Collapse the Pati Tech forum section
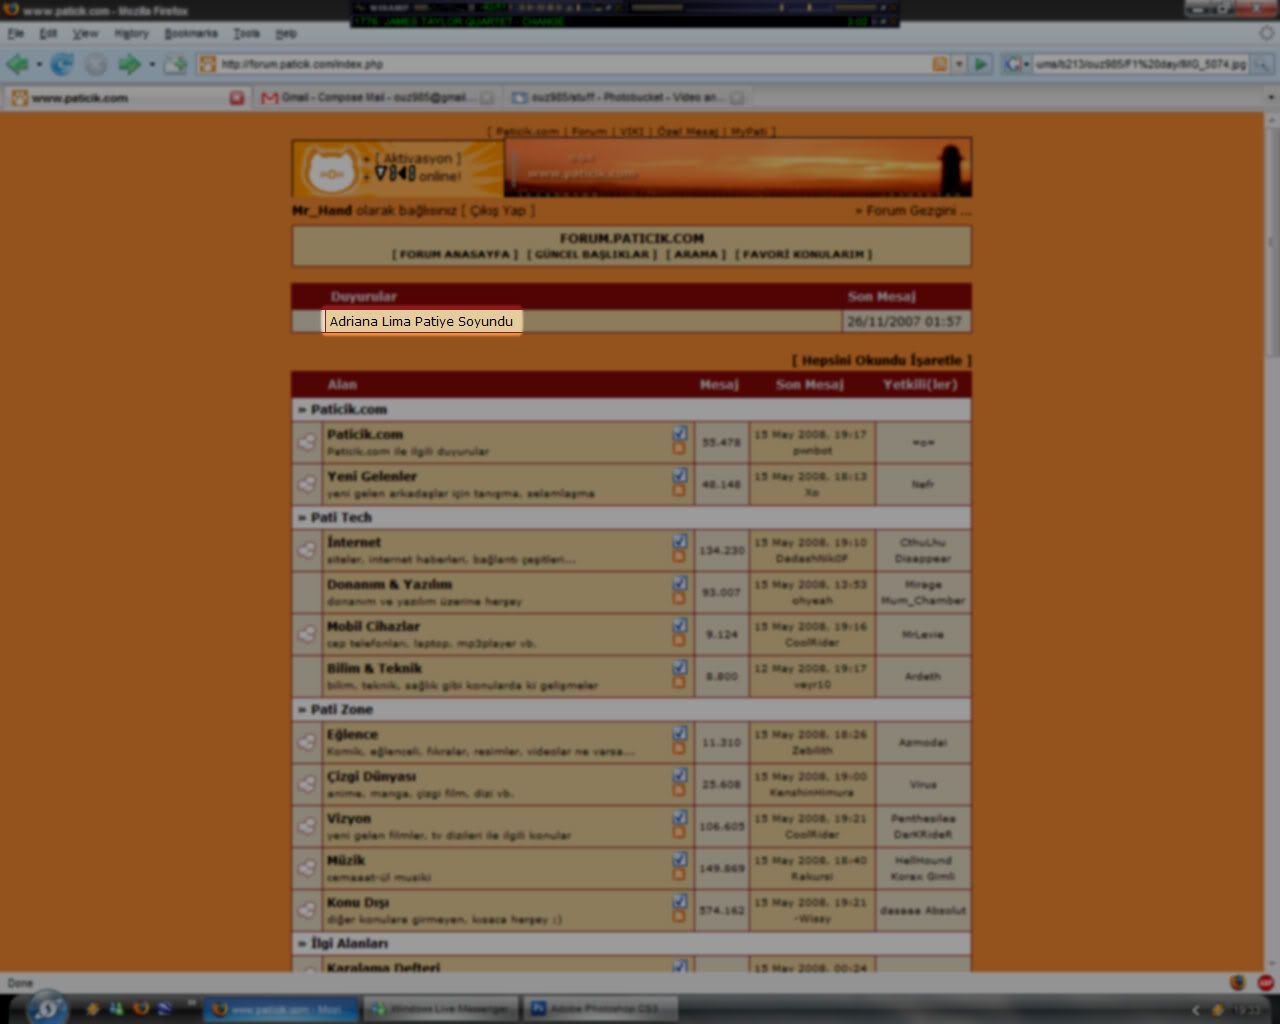This screenshot has width=1280, height=1024. 302,518
